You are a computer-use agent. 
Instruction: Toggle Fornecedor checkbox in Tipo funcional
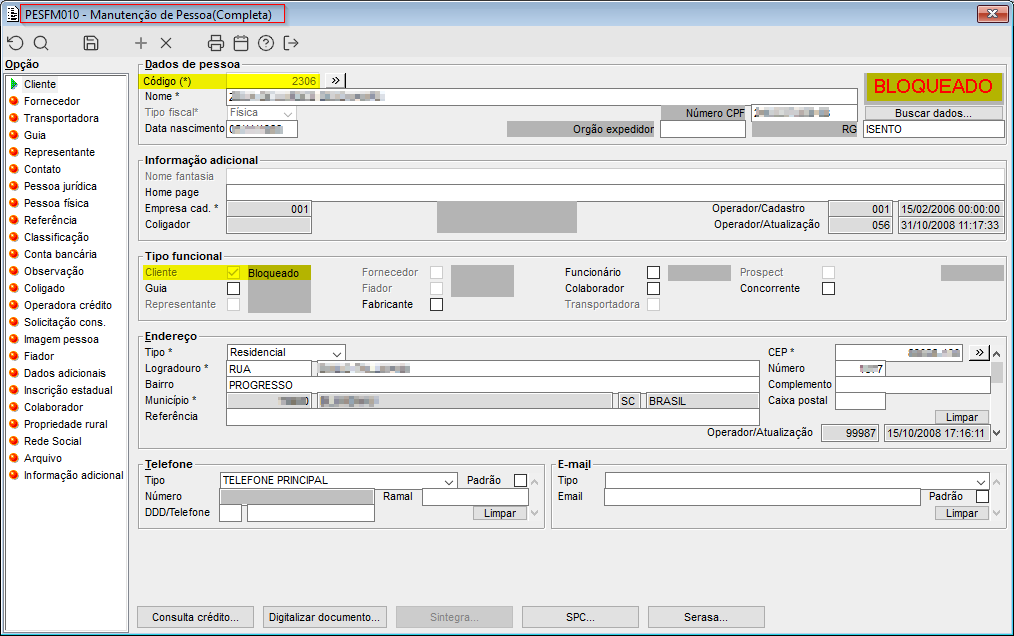click(437, 272)
